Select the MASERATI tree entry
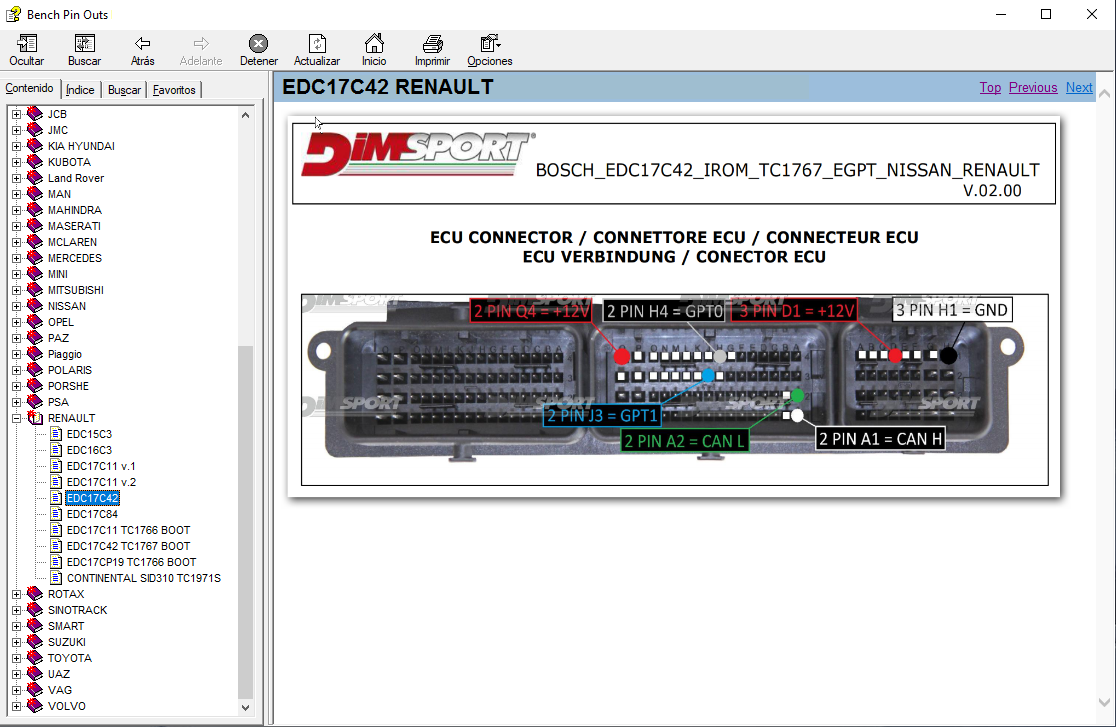The image size is (1116, 727). 74,226
